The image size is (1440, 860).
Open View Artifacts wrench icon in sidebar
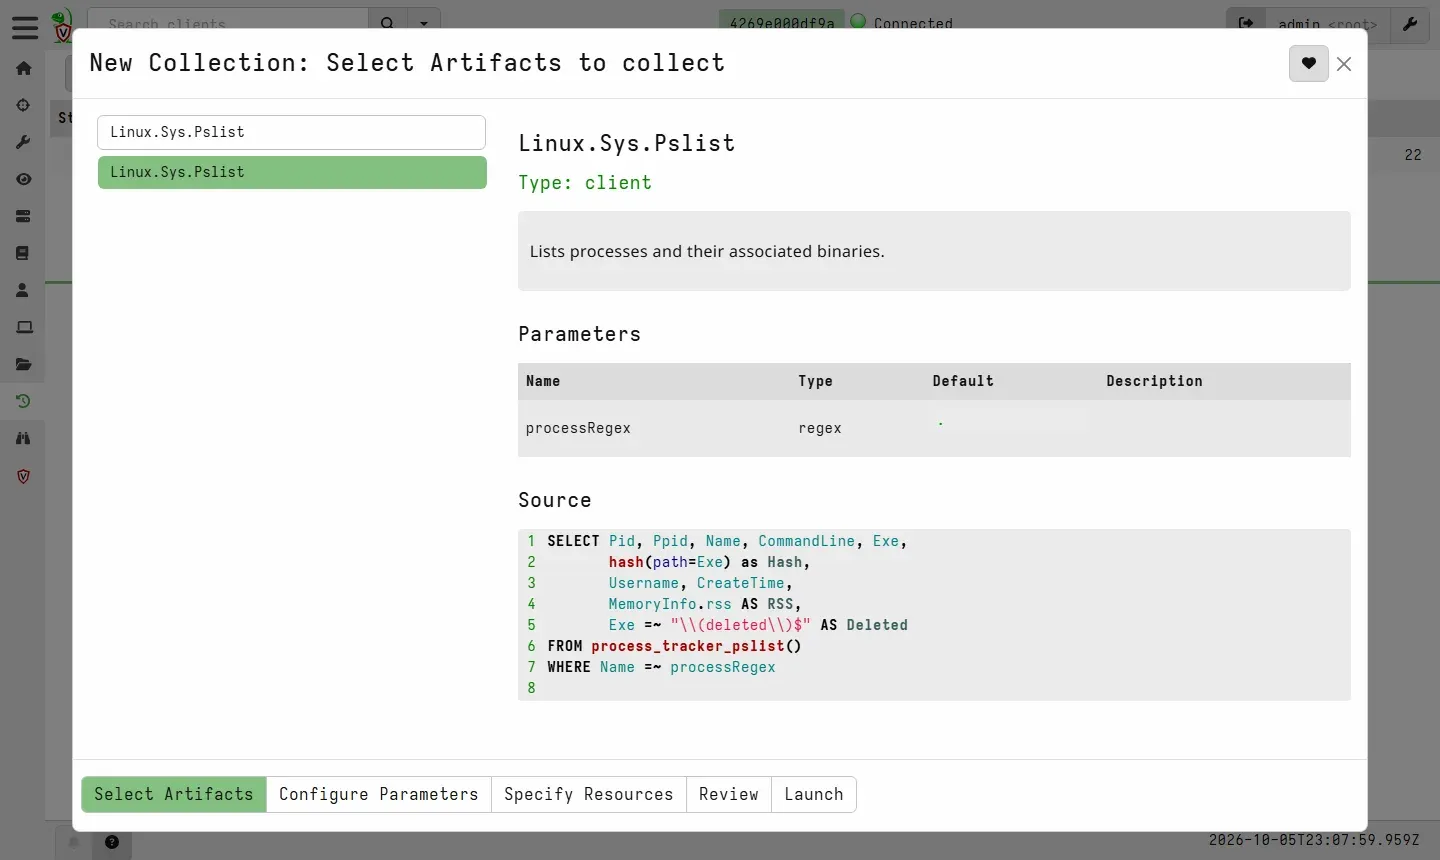coord(24,143)
